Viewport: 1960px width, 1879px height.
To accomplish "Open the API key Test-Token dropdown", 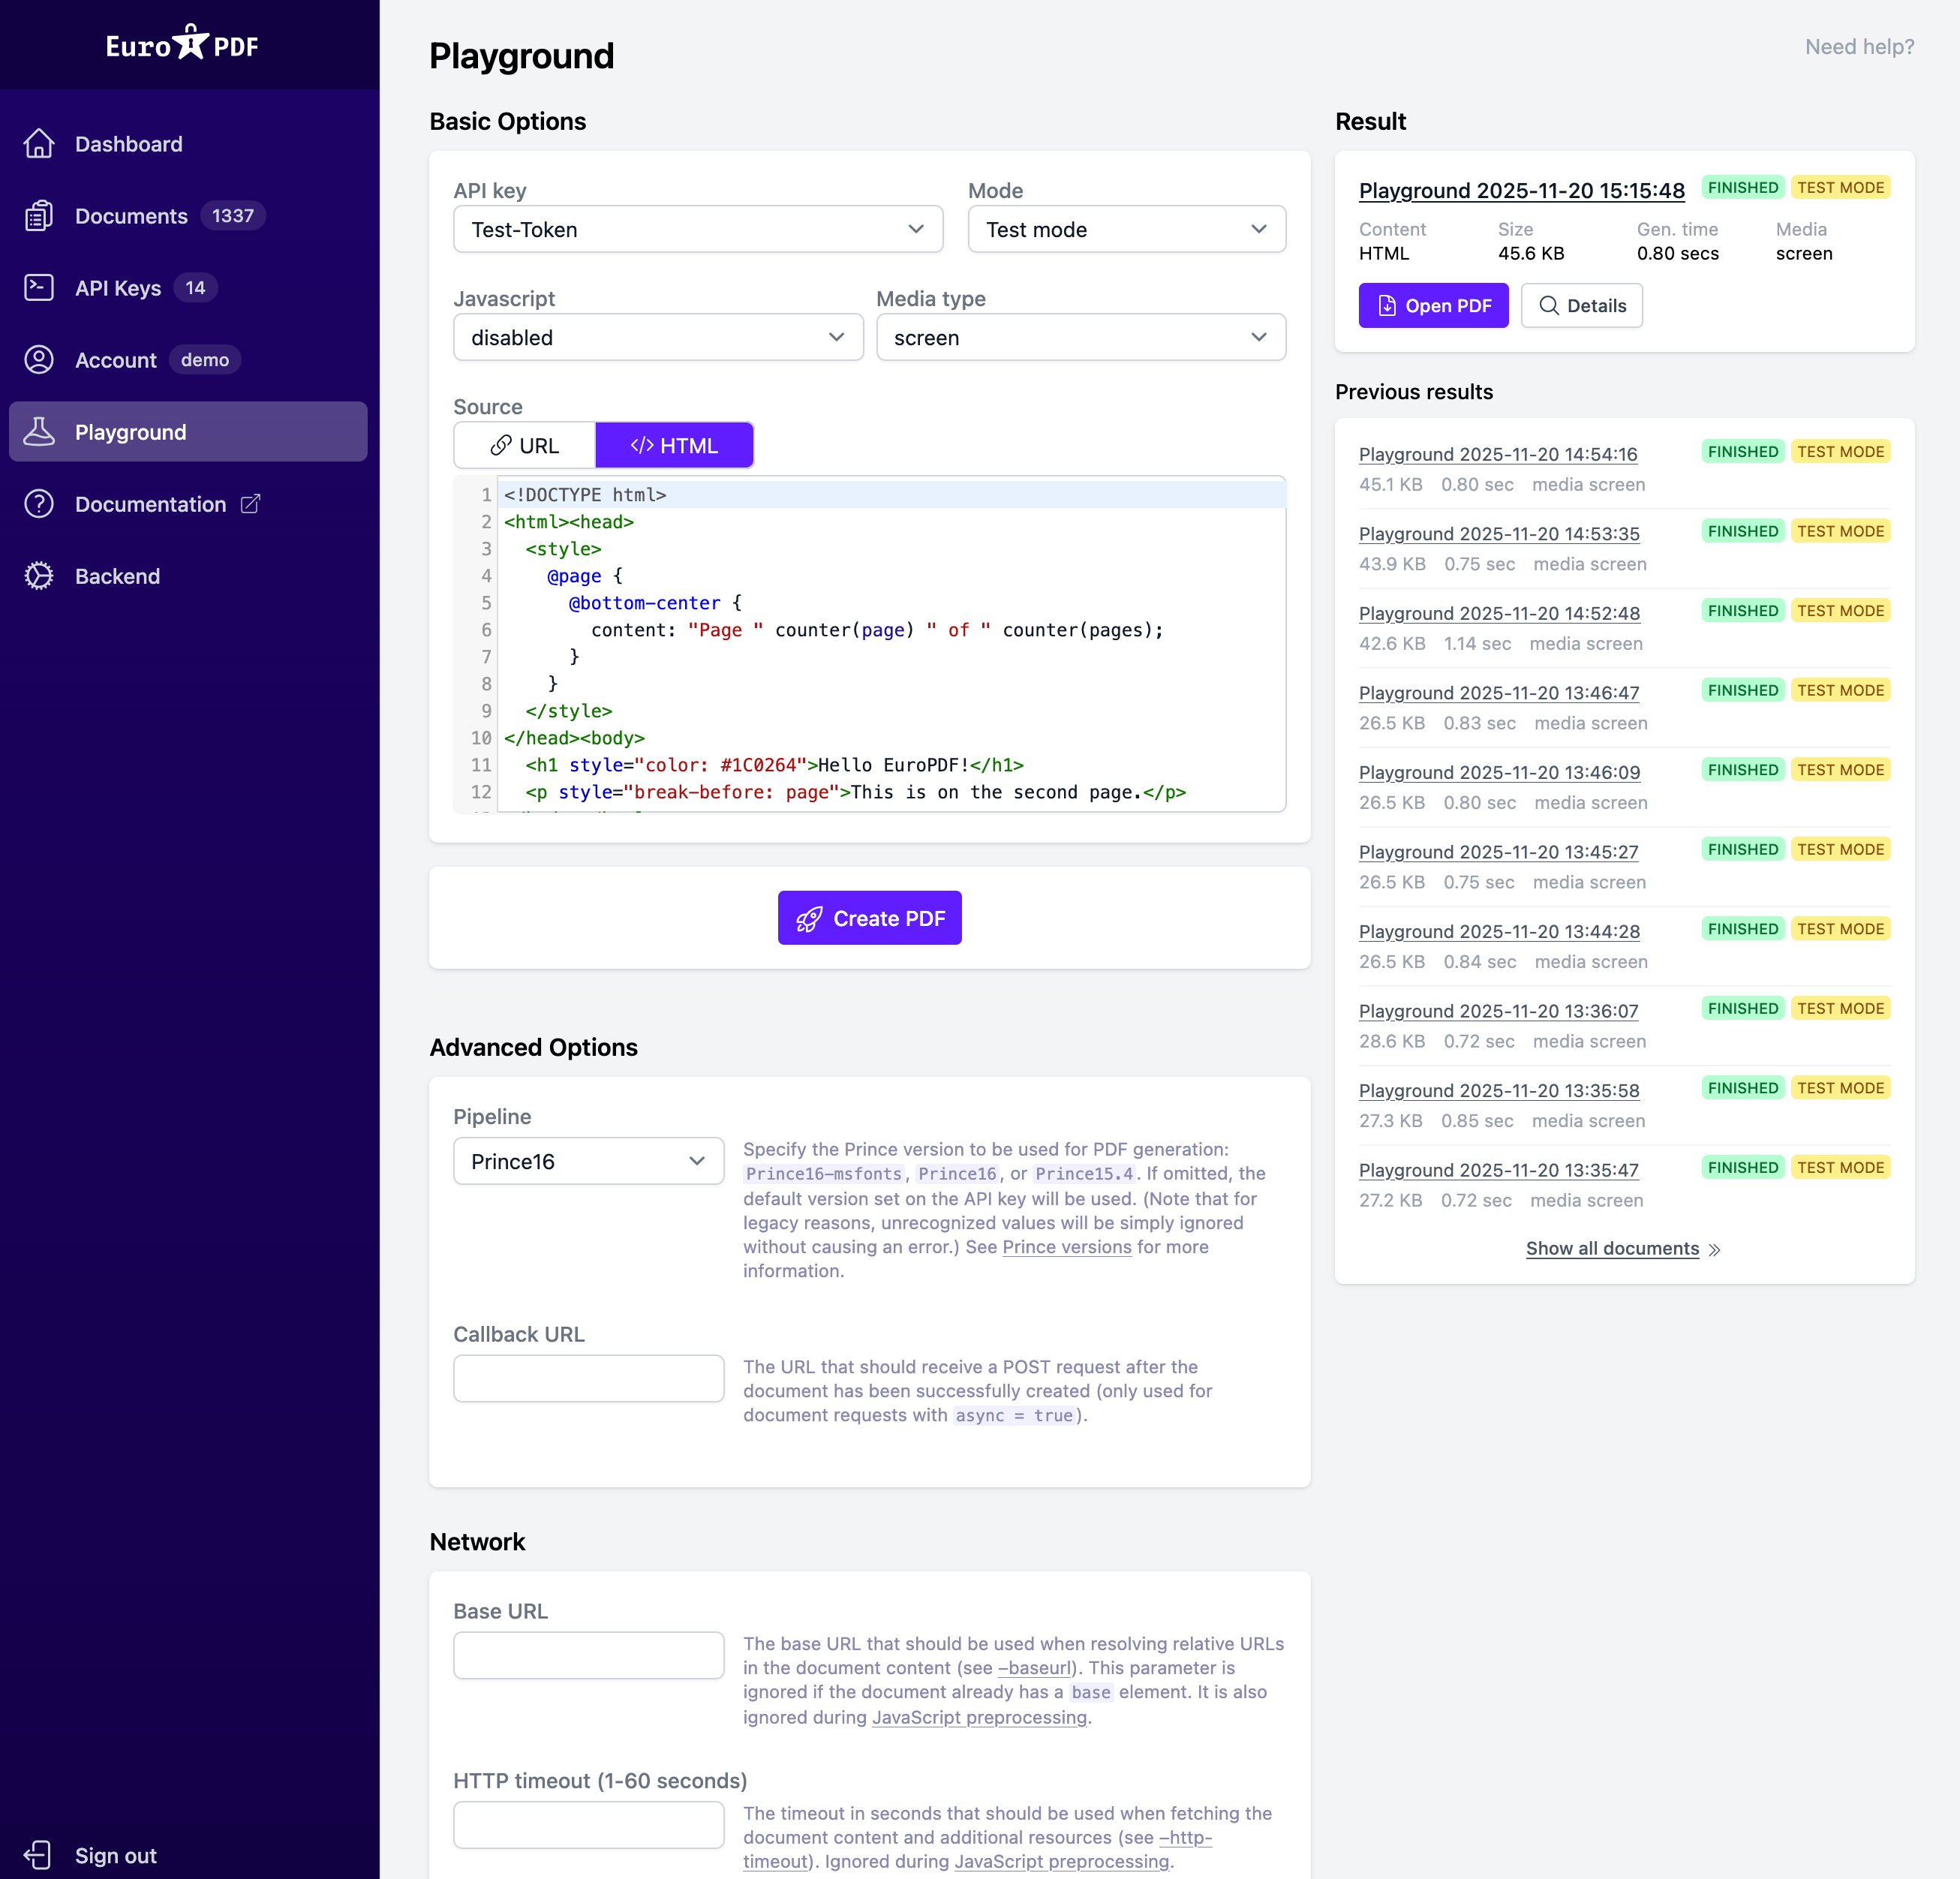I will pos(698,230).
